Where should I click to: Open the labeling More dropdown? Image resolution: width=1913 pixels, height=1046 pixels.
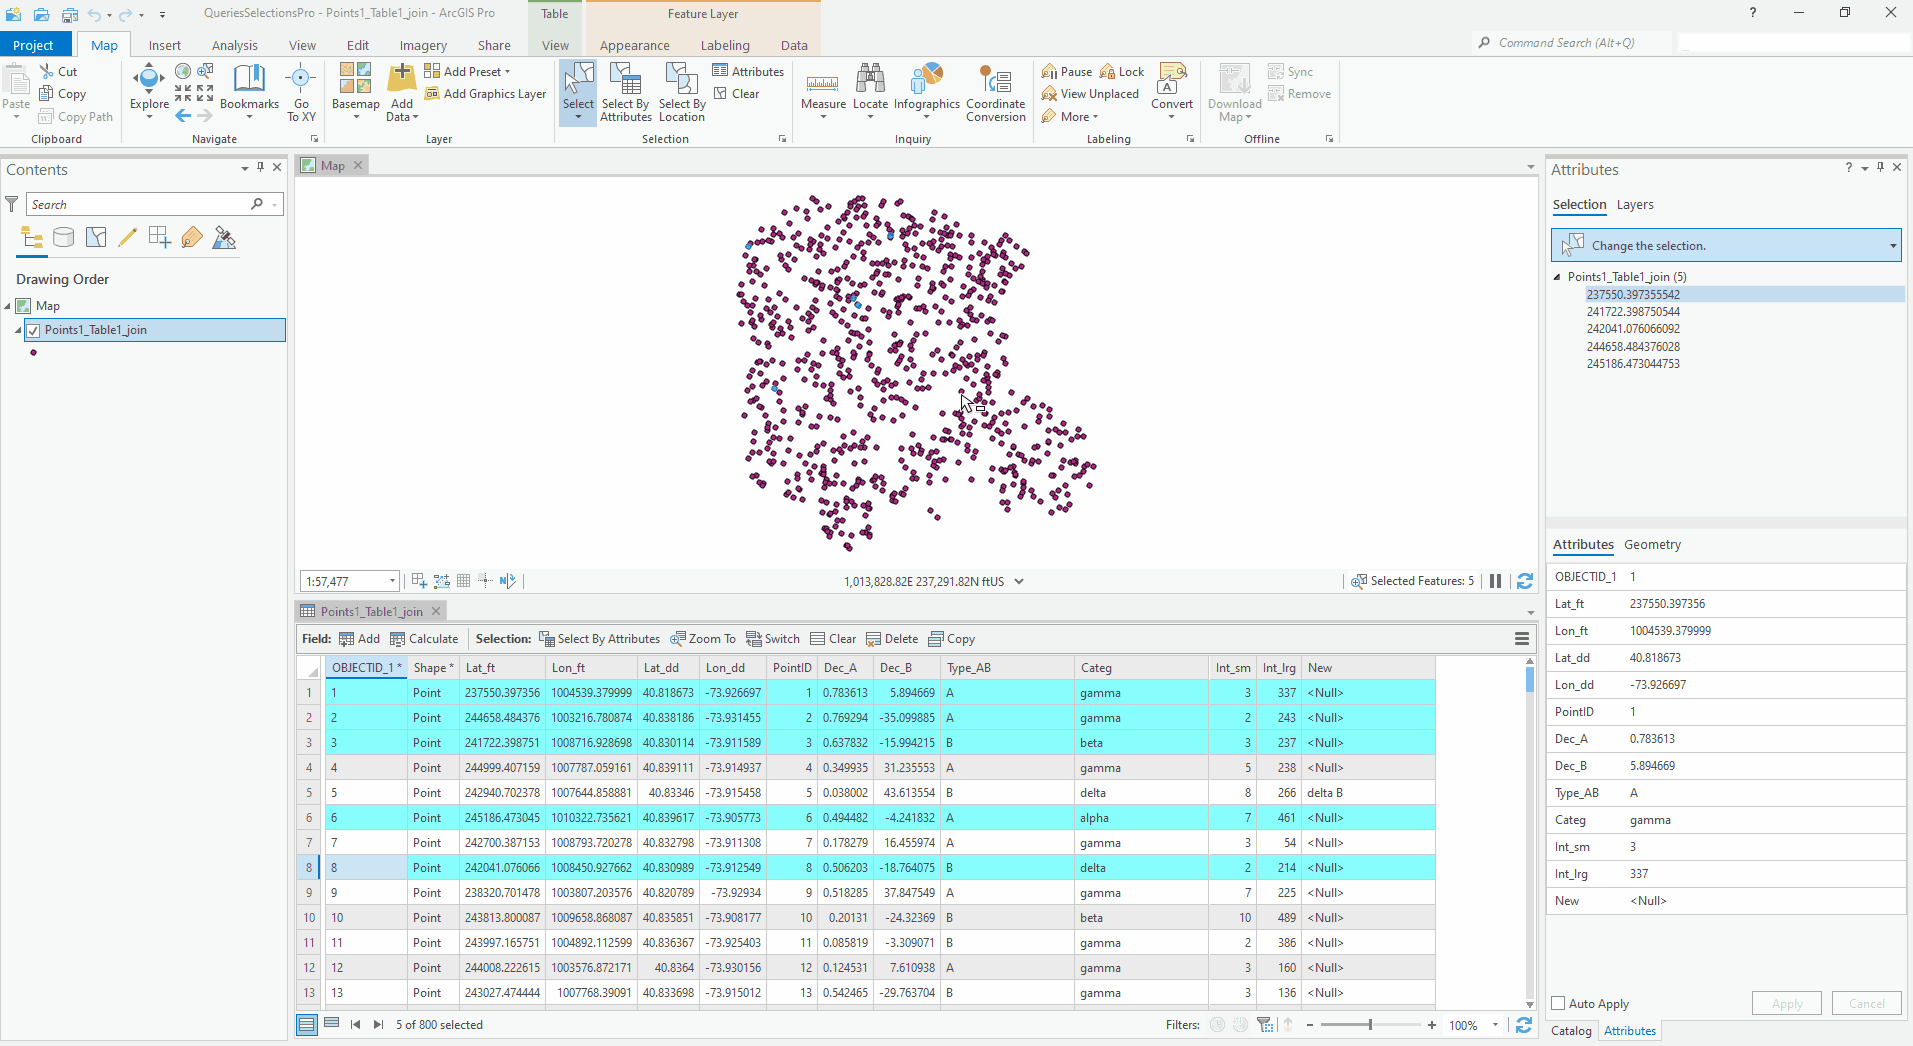coord(1070,117)
